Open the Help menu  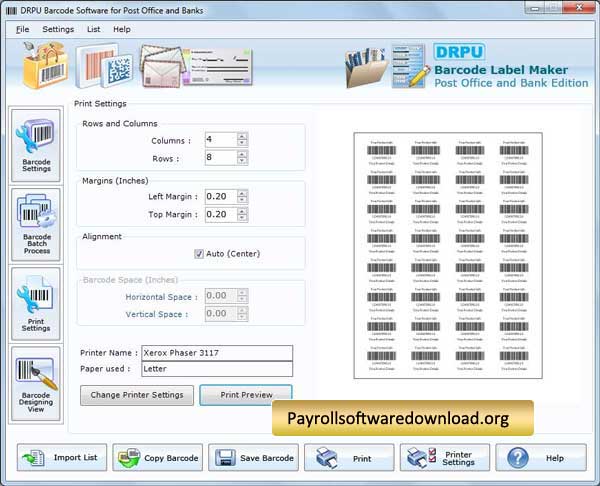[122, 29]
